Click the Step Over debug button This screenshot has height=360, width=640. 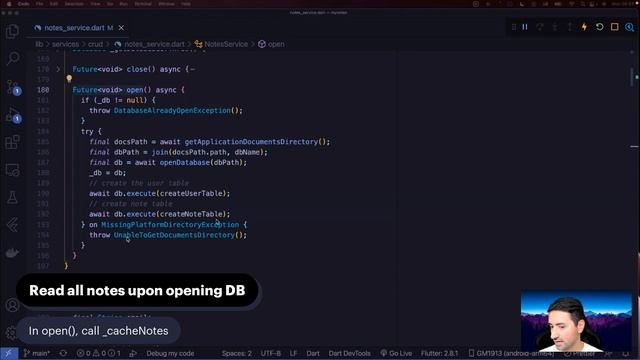click(x=540, y=27)
